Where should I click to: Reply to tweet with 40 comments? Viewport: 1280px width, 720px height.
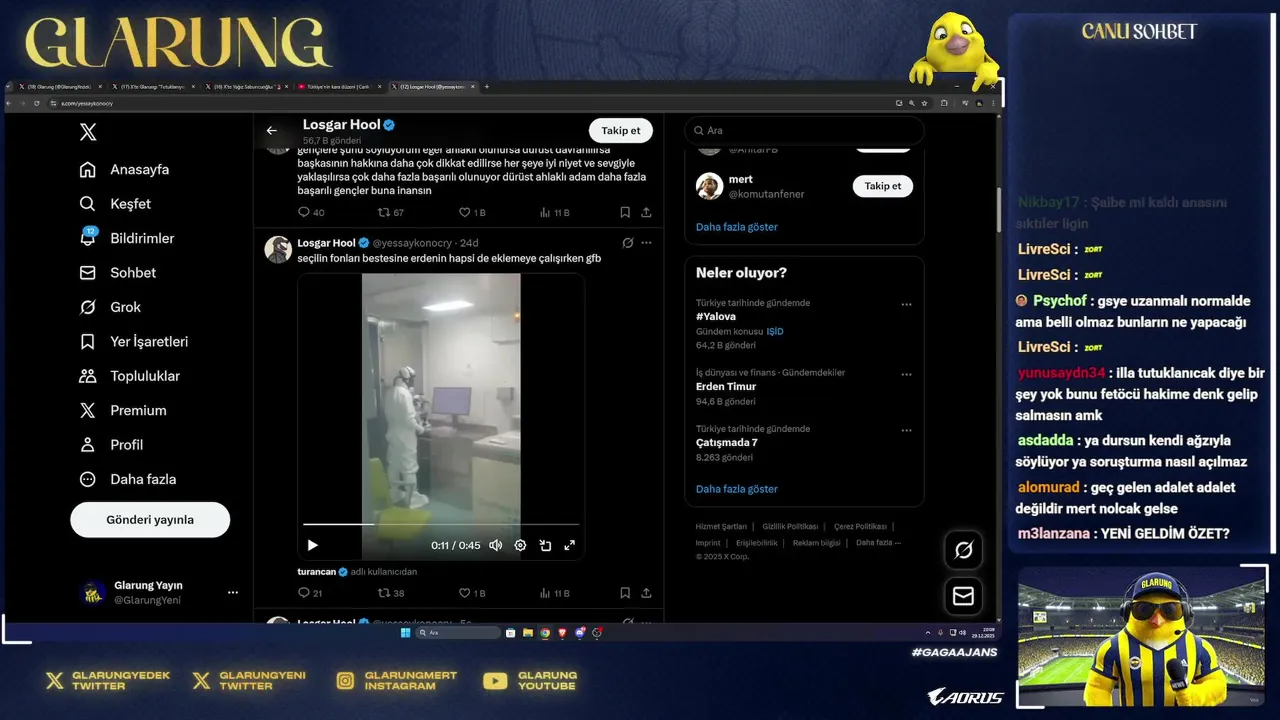point(311,213)
